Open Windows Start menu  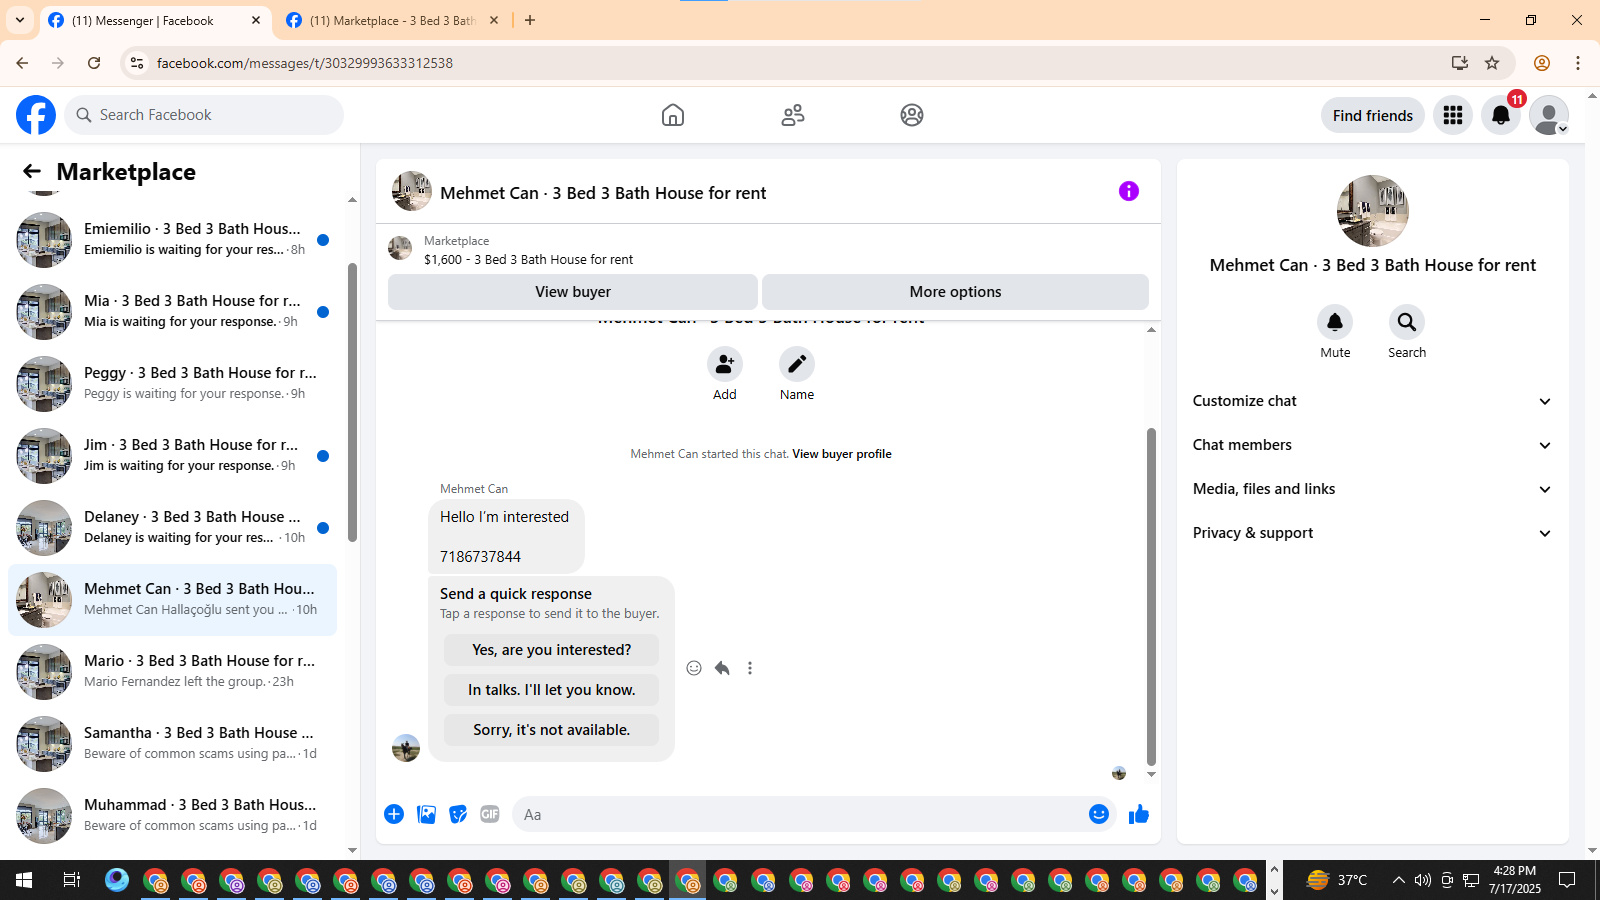click(24, 880)
